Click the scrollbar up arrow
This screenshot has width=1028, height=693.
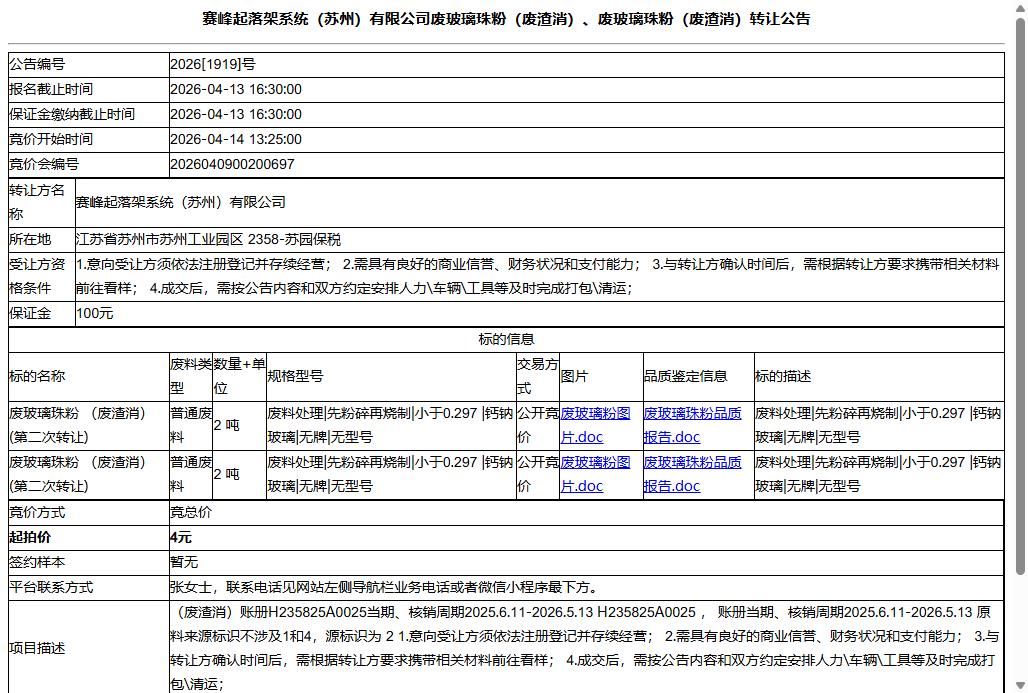1018,9
